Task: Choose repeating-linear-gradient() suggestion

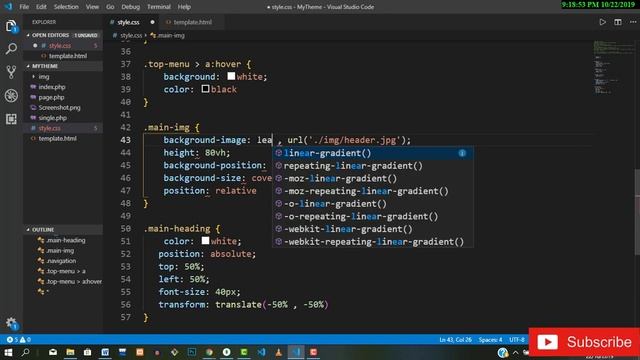Action: 373,166
